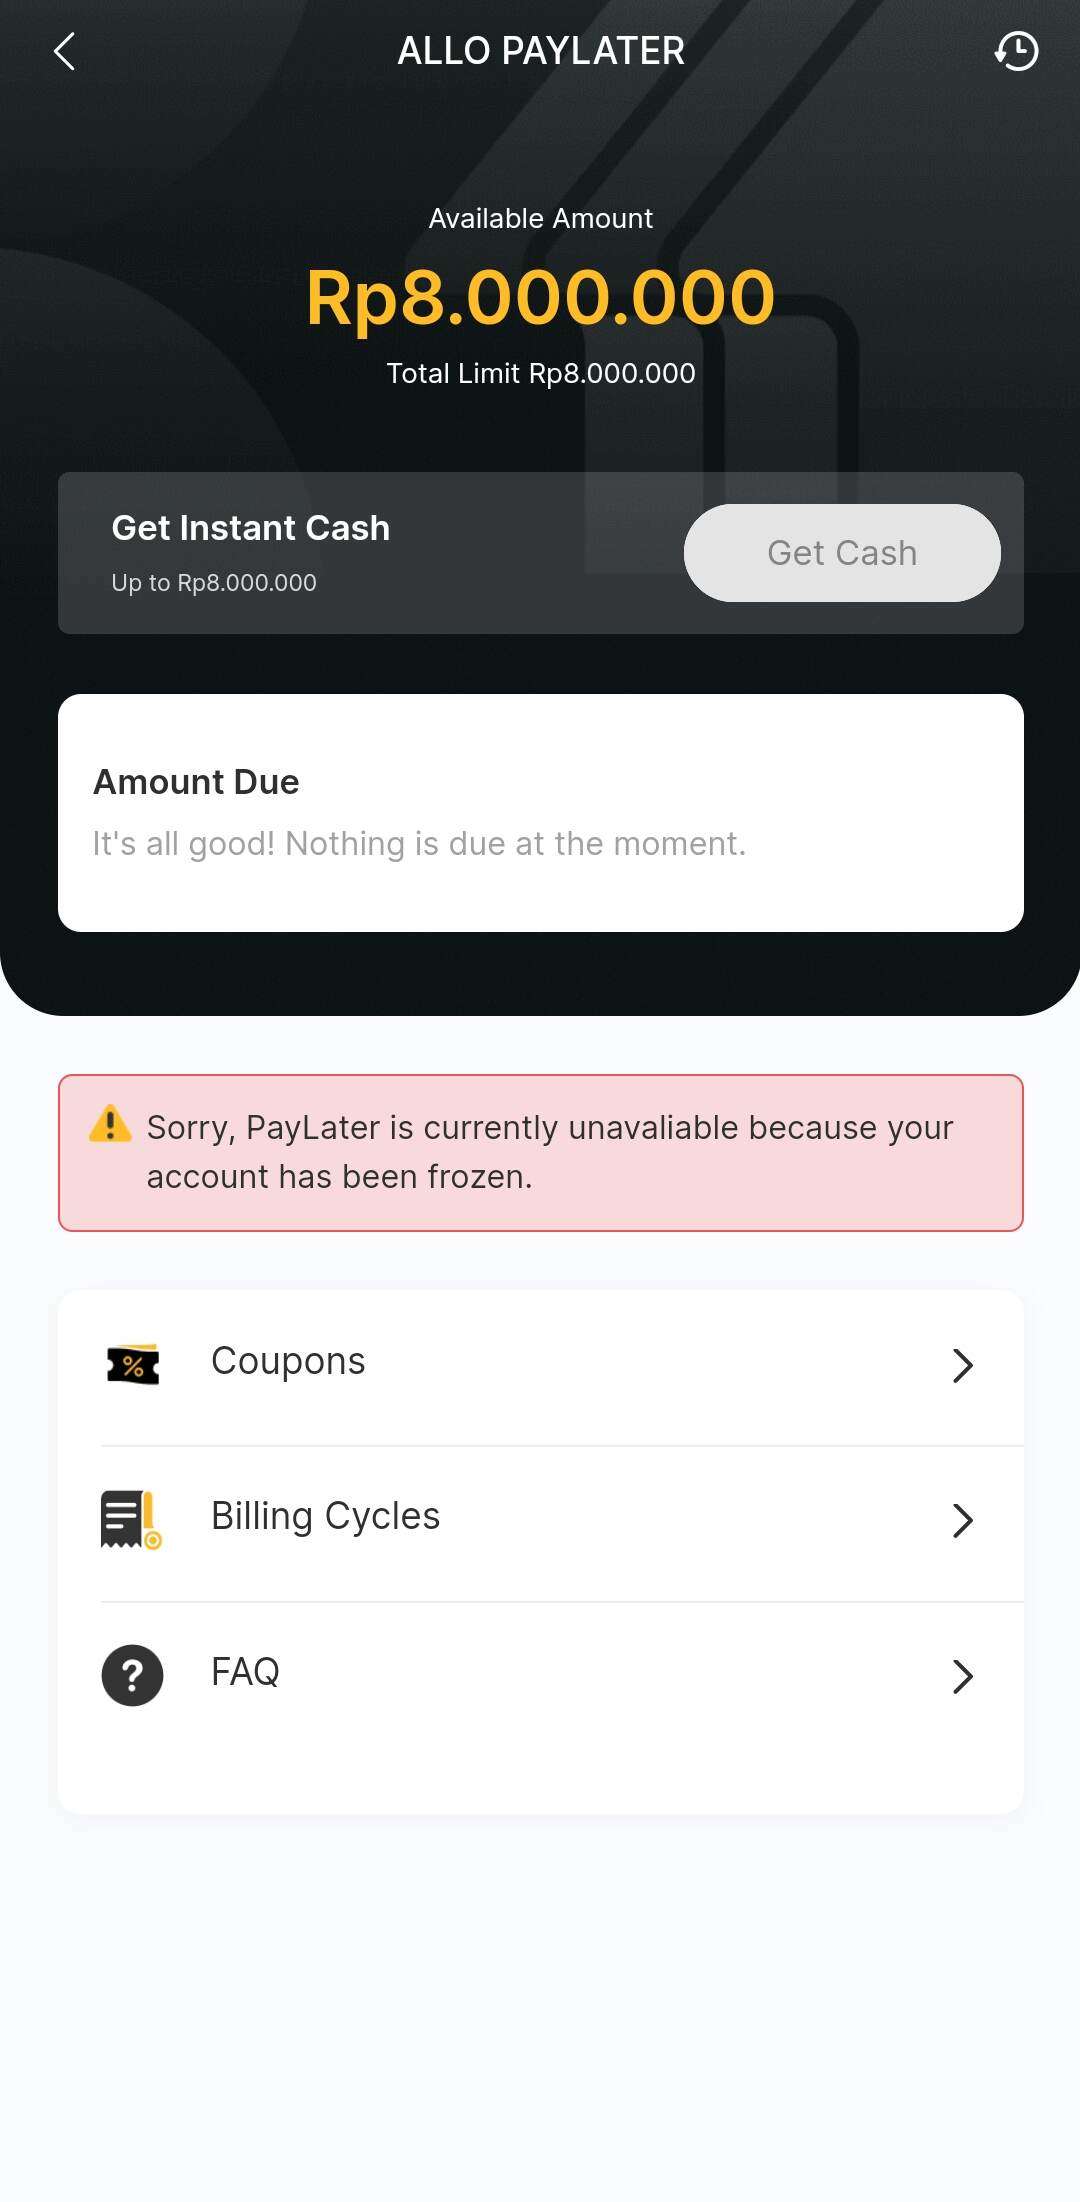This screenshot has width=1080, height=2202.
Task: Tap the Rp8.000.000 available amount
Action: 541,297
